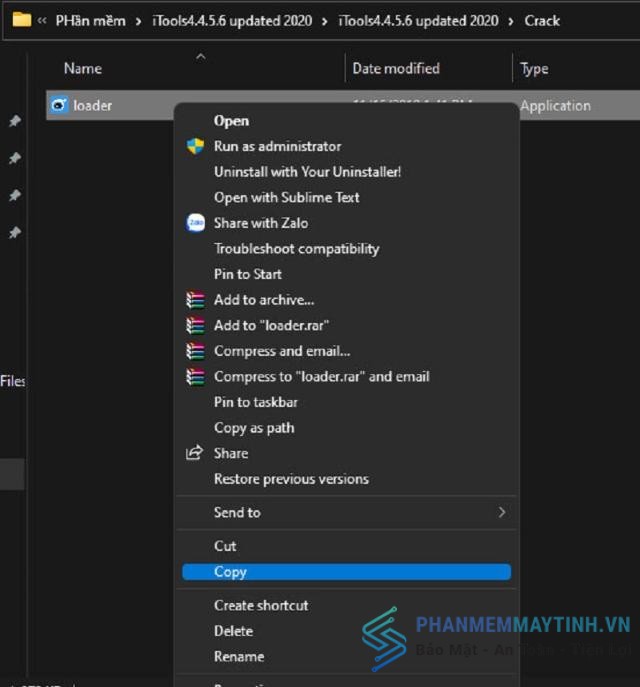Click the second iTools4.4.5.6 updated 2020 breadcrumb
This screenshot has height=687, width=640.
418,21
